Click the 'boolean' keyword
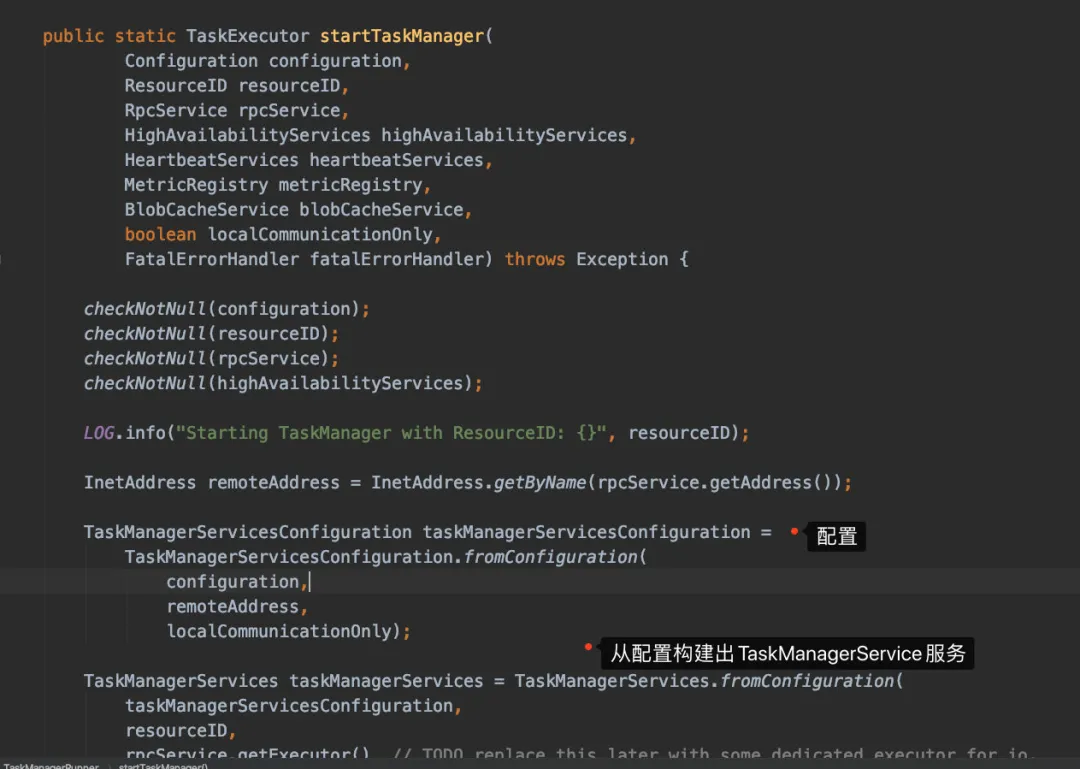This screenshot has height=769, width=1080. click(160, 234)
